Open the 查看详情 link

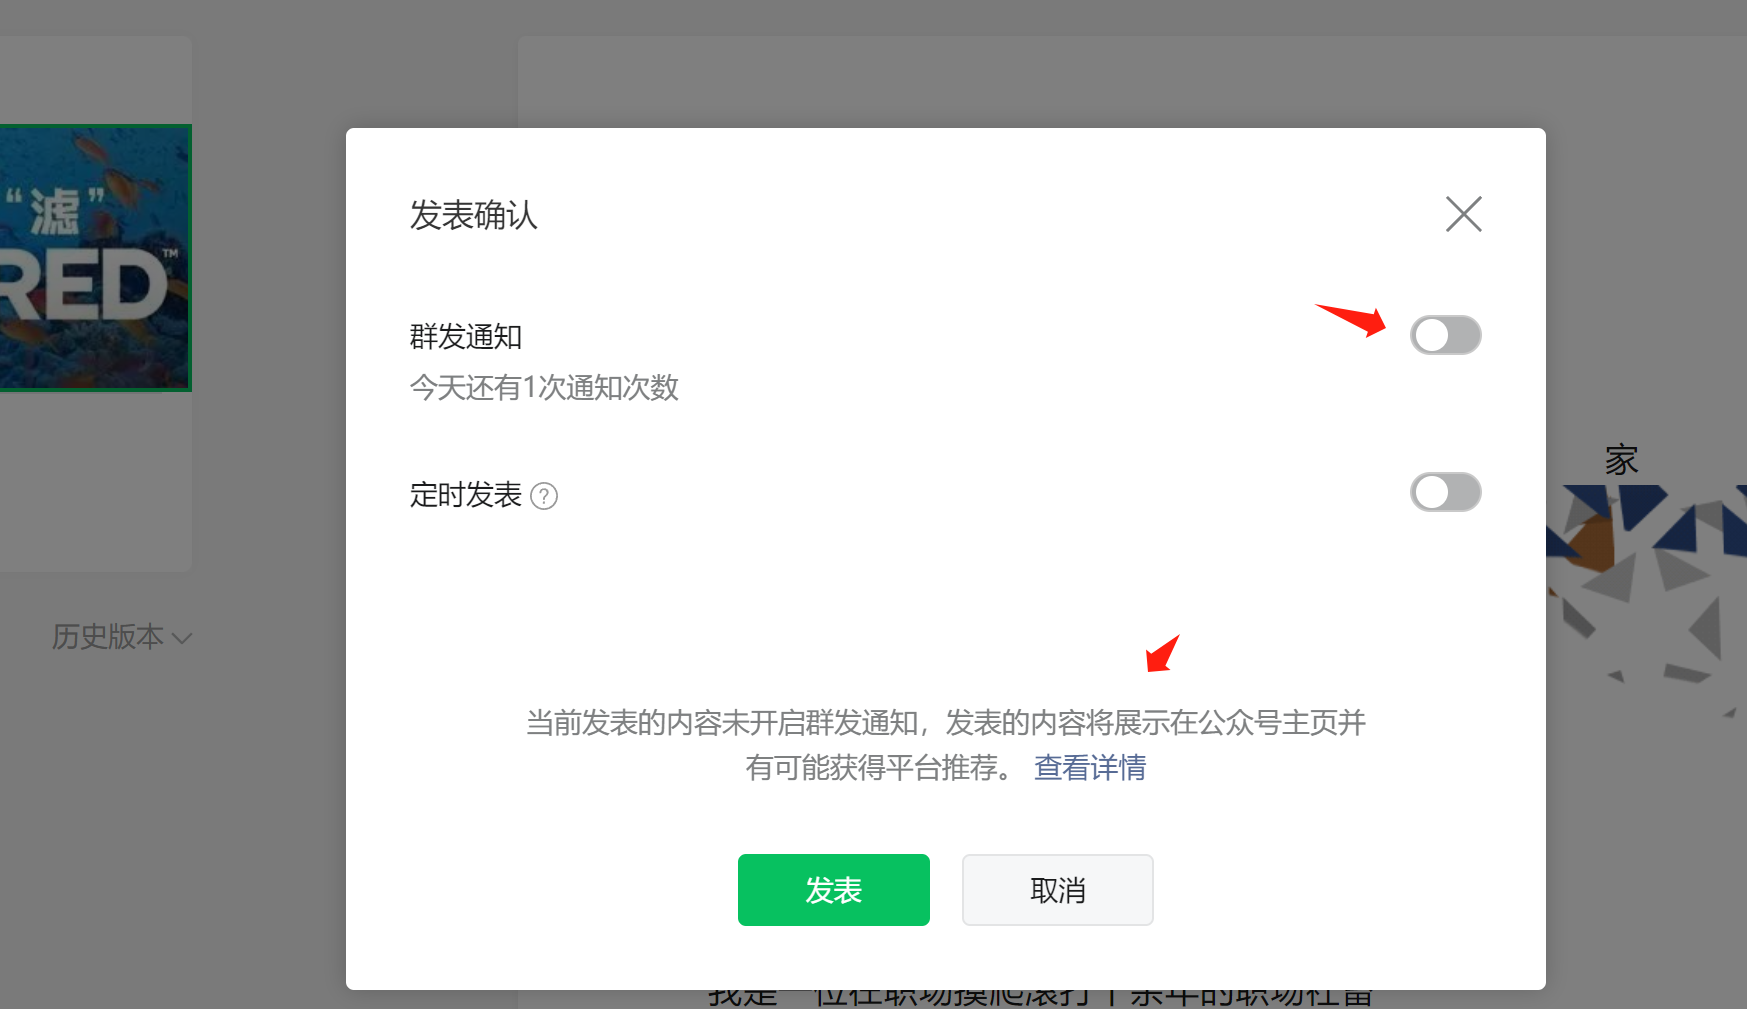point(1090,768)
